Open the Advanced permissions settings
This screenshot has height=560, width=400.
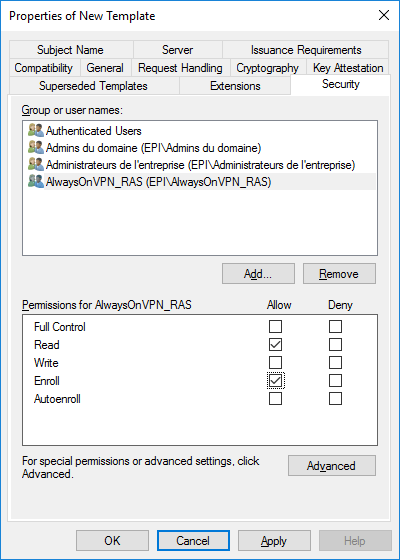tap(332, 465)
